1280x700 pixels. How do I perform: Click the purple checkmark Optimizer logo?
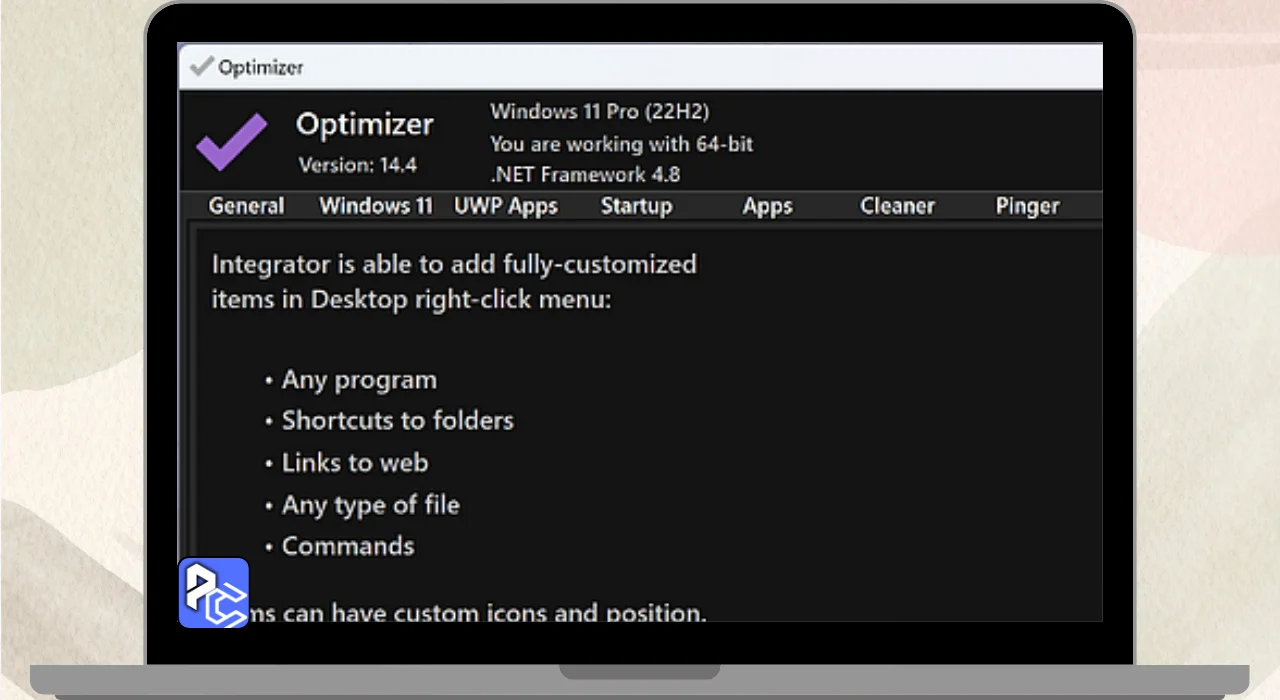pos(232,141)
